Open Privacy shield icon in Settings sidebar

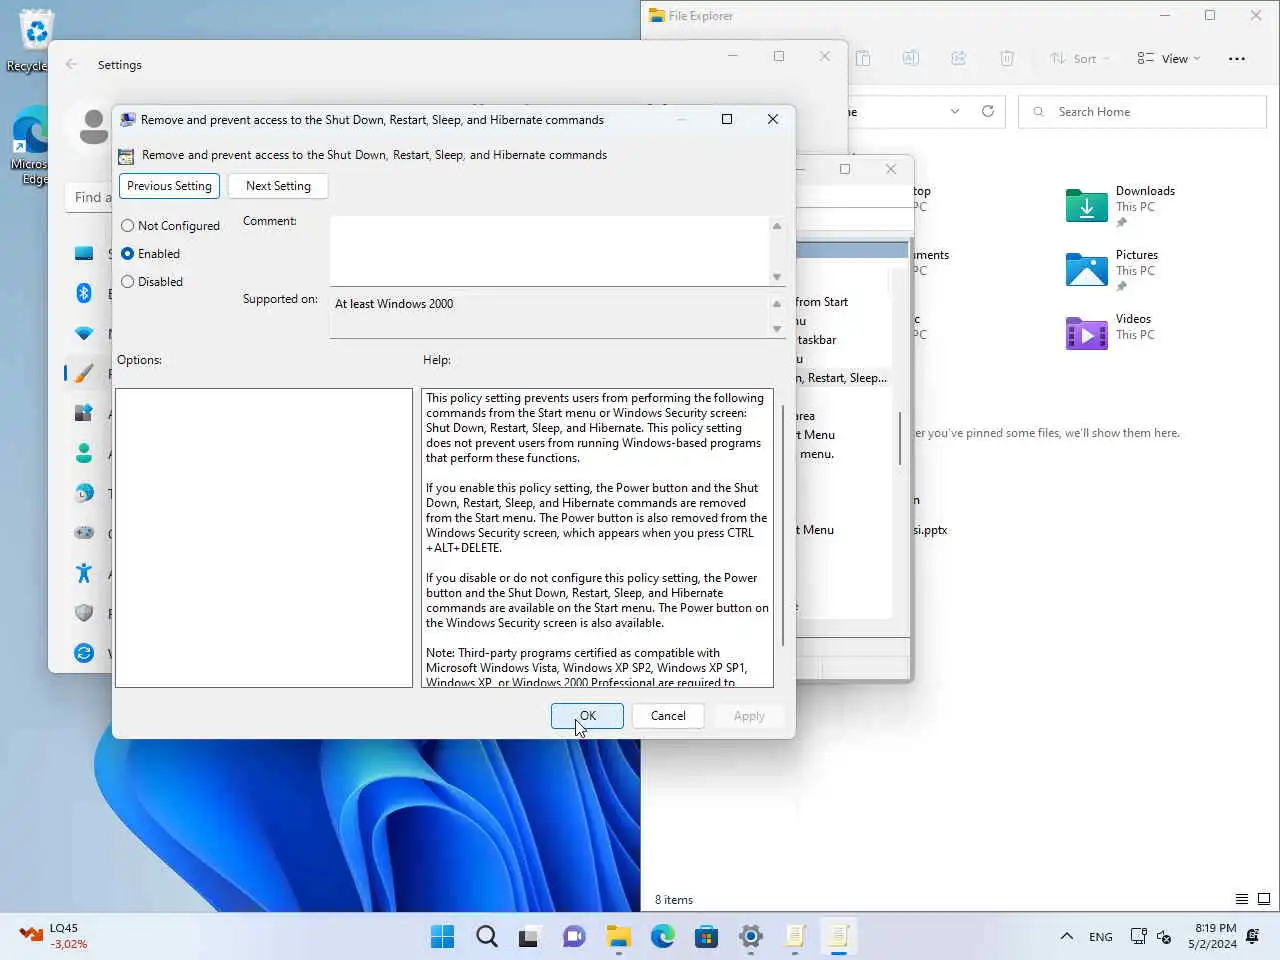(84, 613)
